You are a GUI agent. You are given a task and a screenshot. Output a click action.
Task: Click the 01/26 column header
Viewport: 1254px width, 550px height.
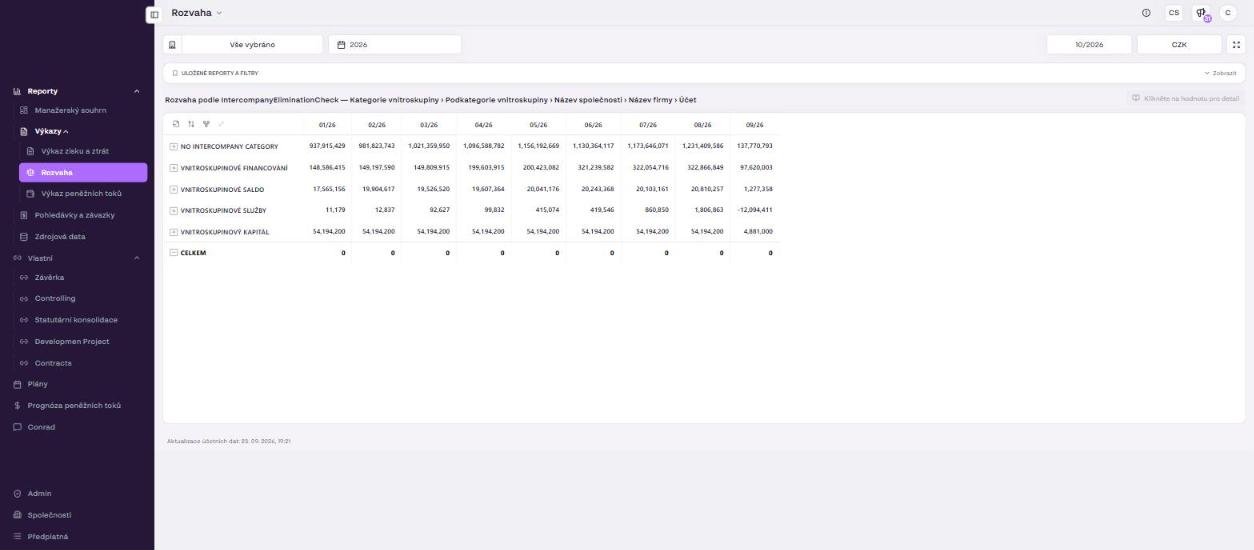click(x=327, y=125)
